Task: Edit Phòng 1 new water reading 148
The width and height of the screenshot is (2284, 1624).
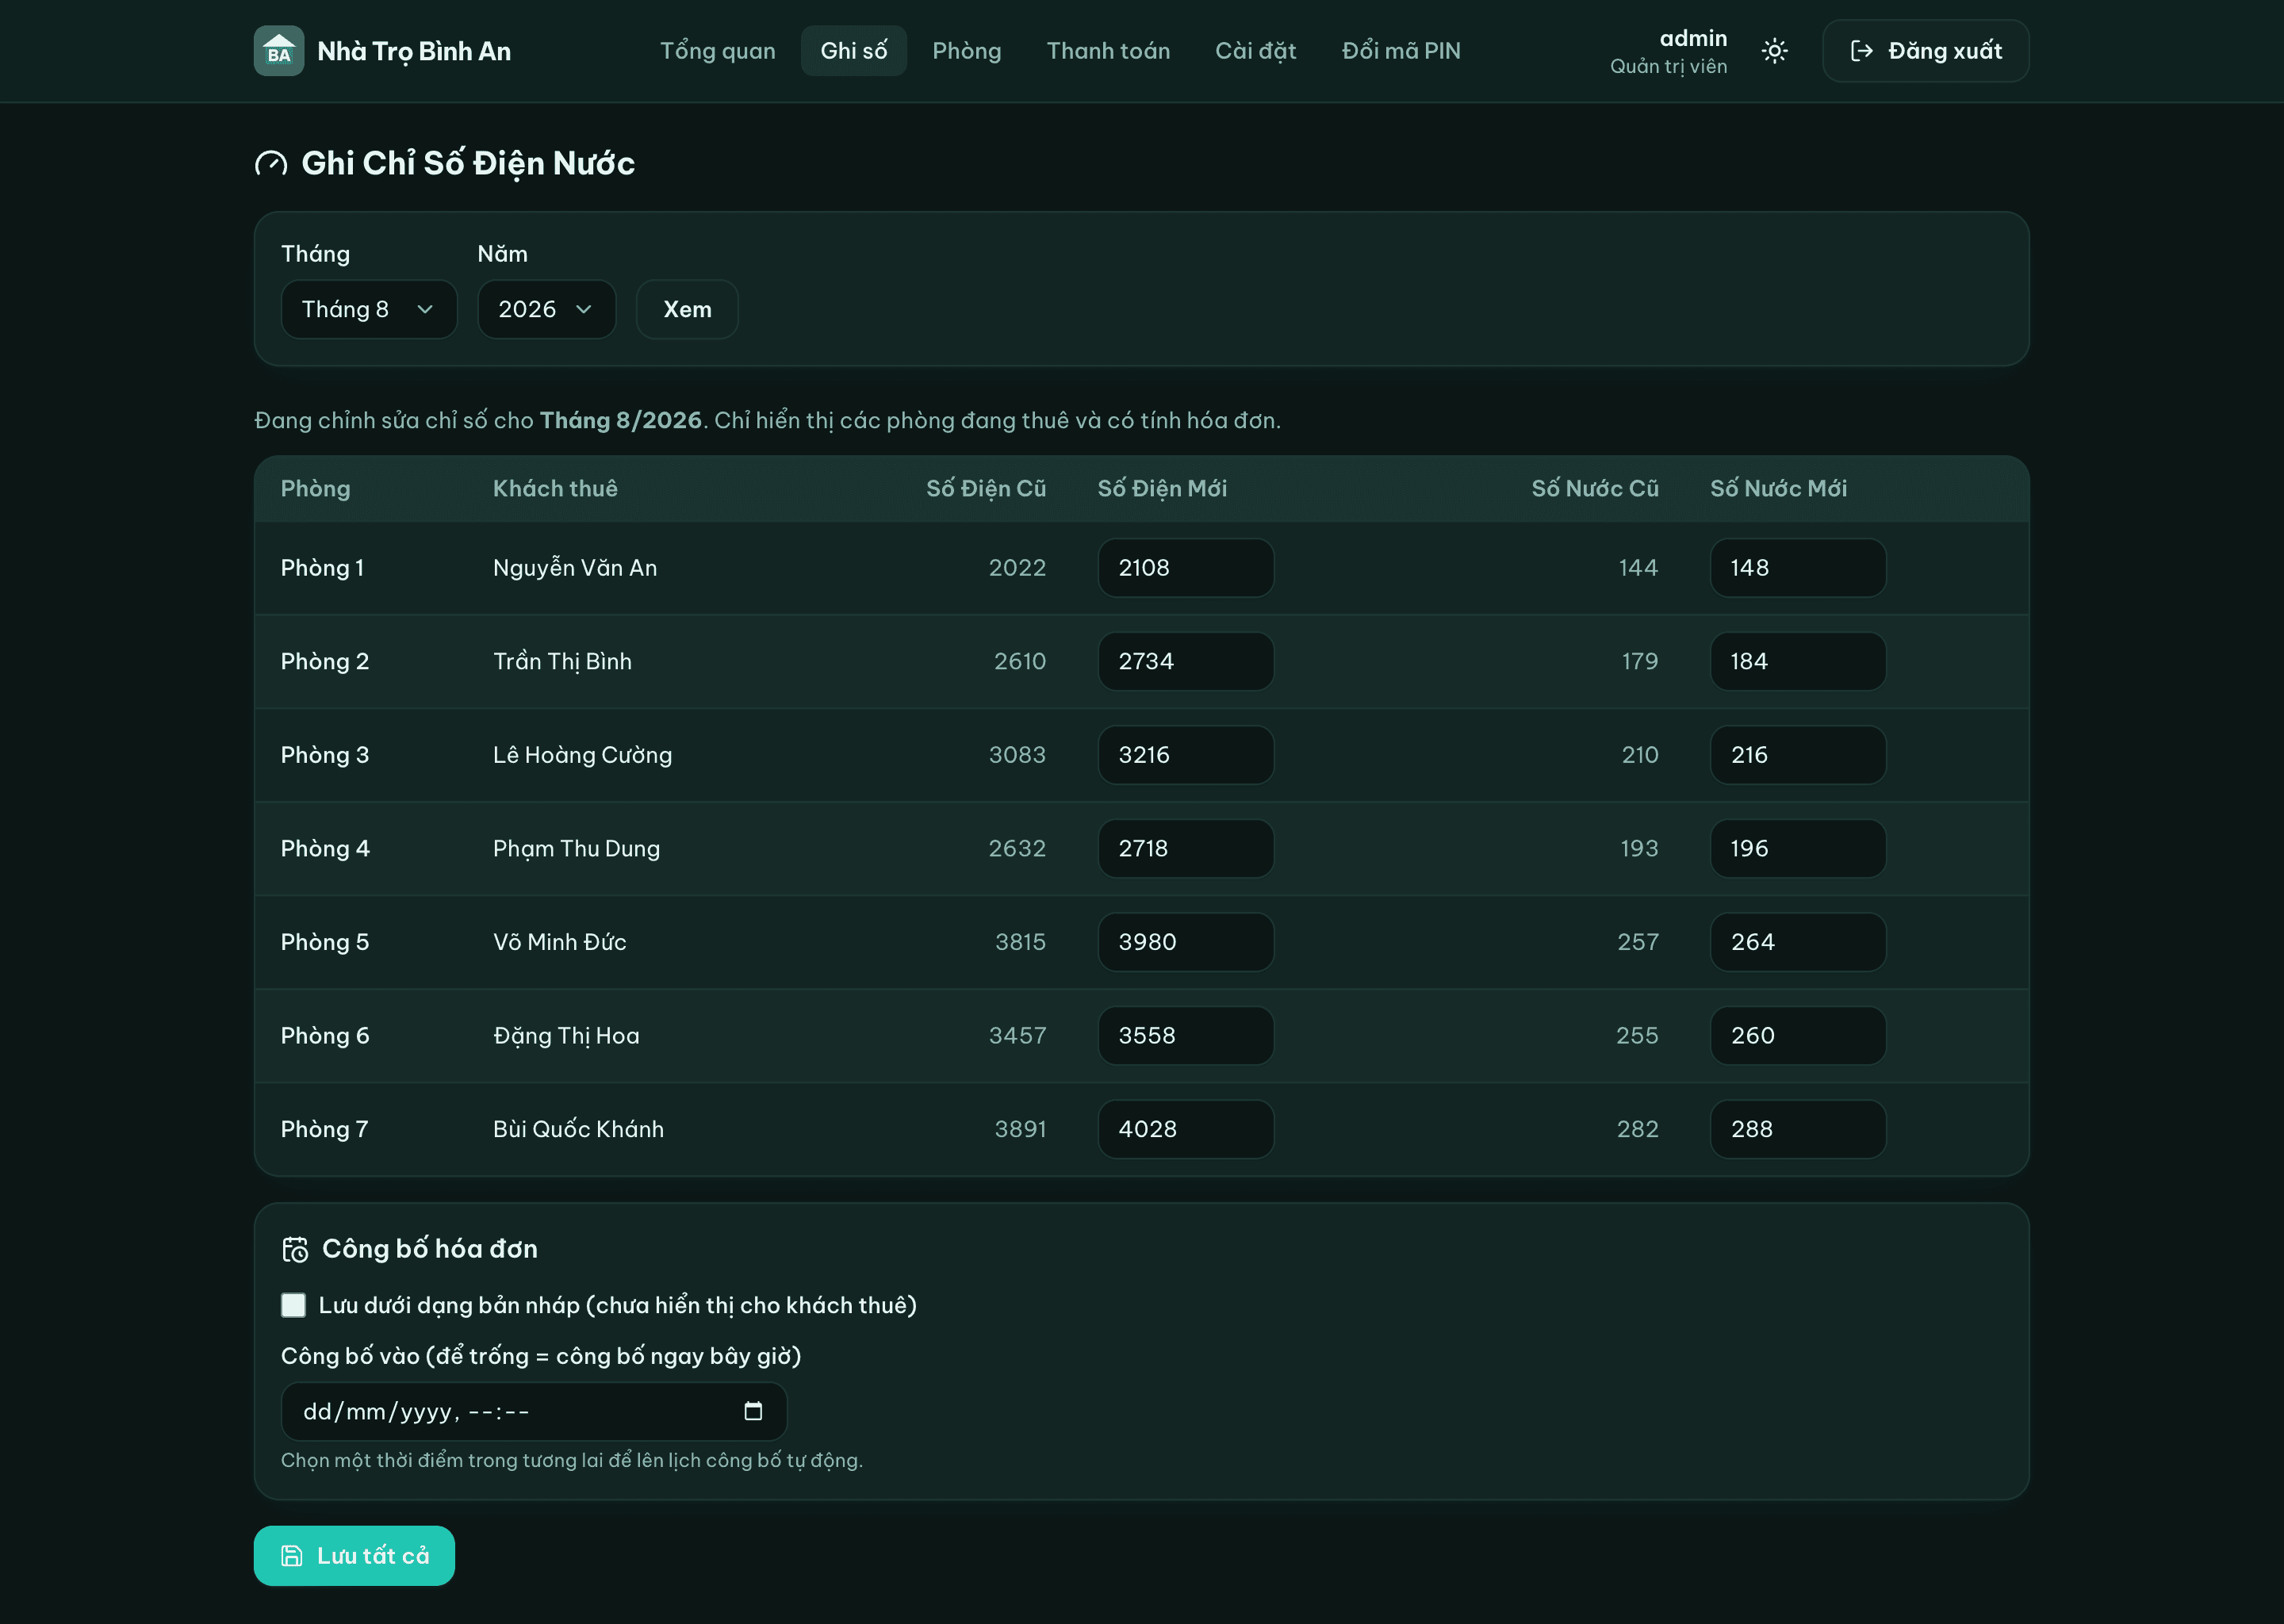Action: (1798, 568)
